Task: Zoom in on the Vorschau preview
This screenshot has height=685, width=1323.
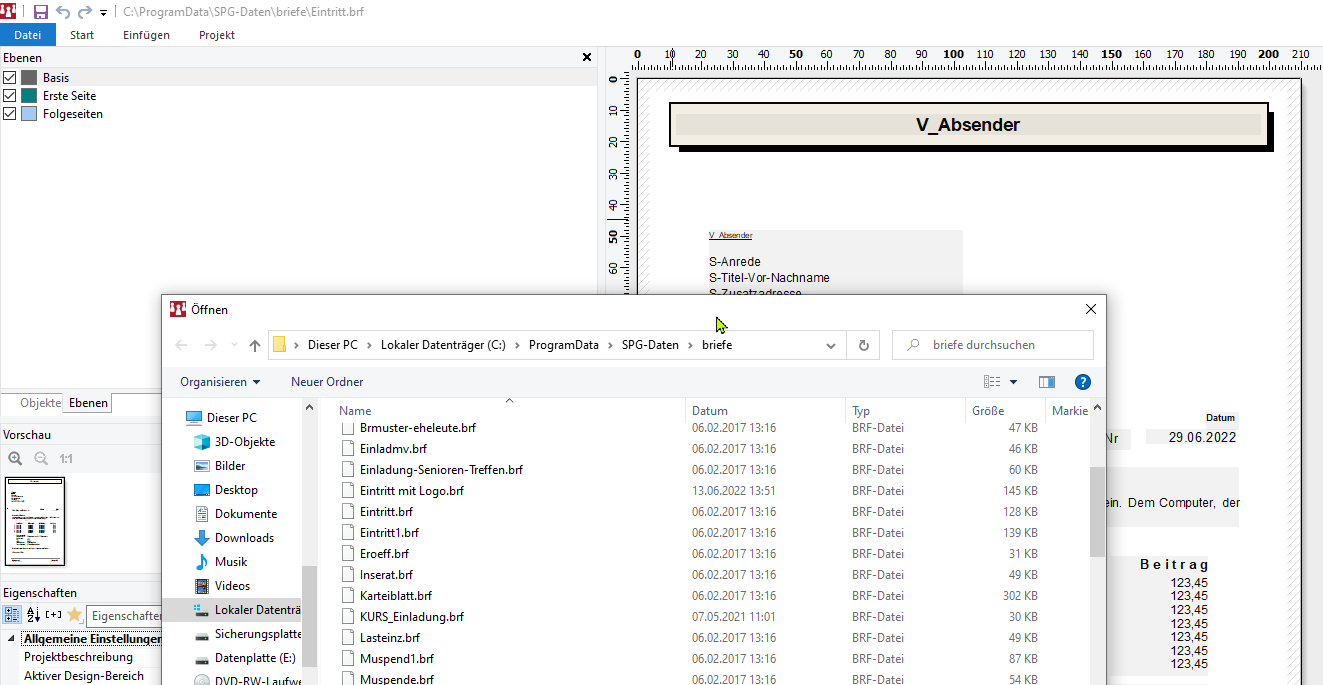Action: click(x=15, y=459)
